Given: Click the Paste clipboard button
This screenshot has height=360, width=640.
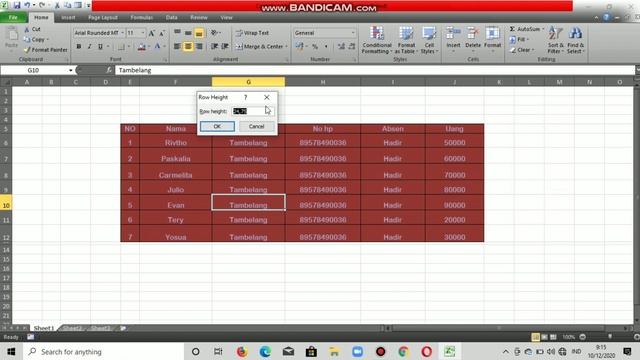Looking at the screenshot, I should click(x=11, y=39).
